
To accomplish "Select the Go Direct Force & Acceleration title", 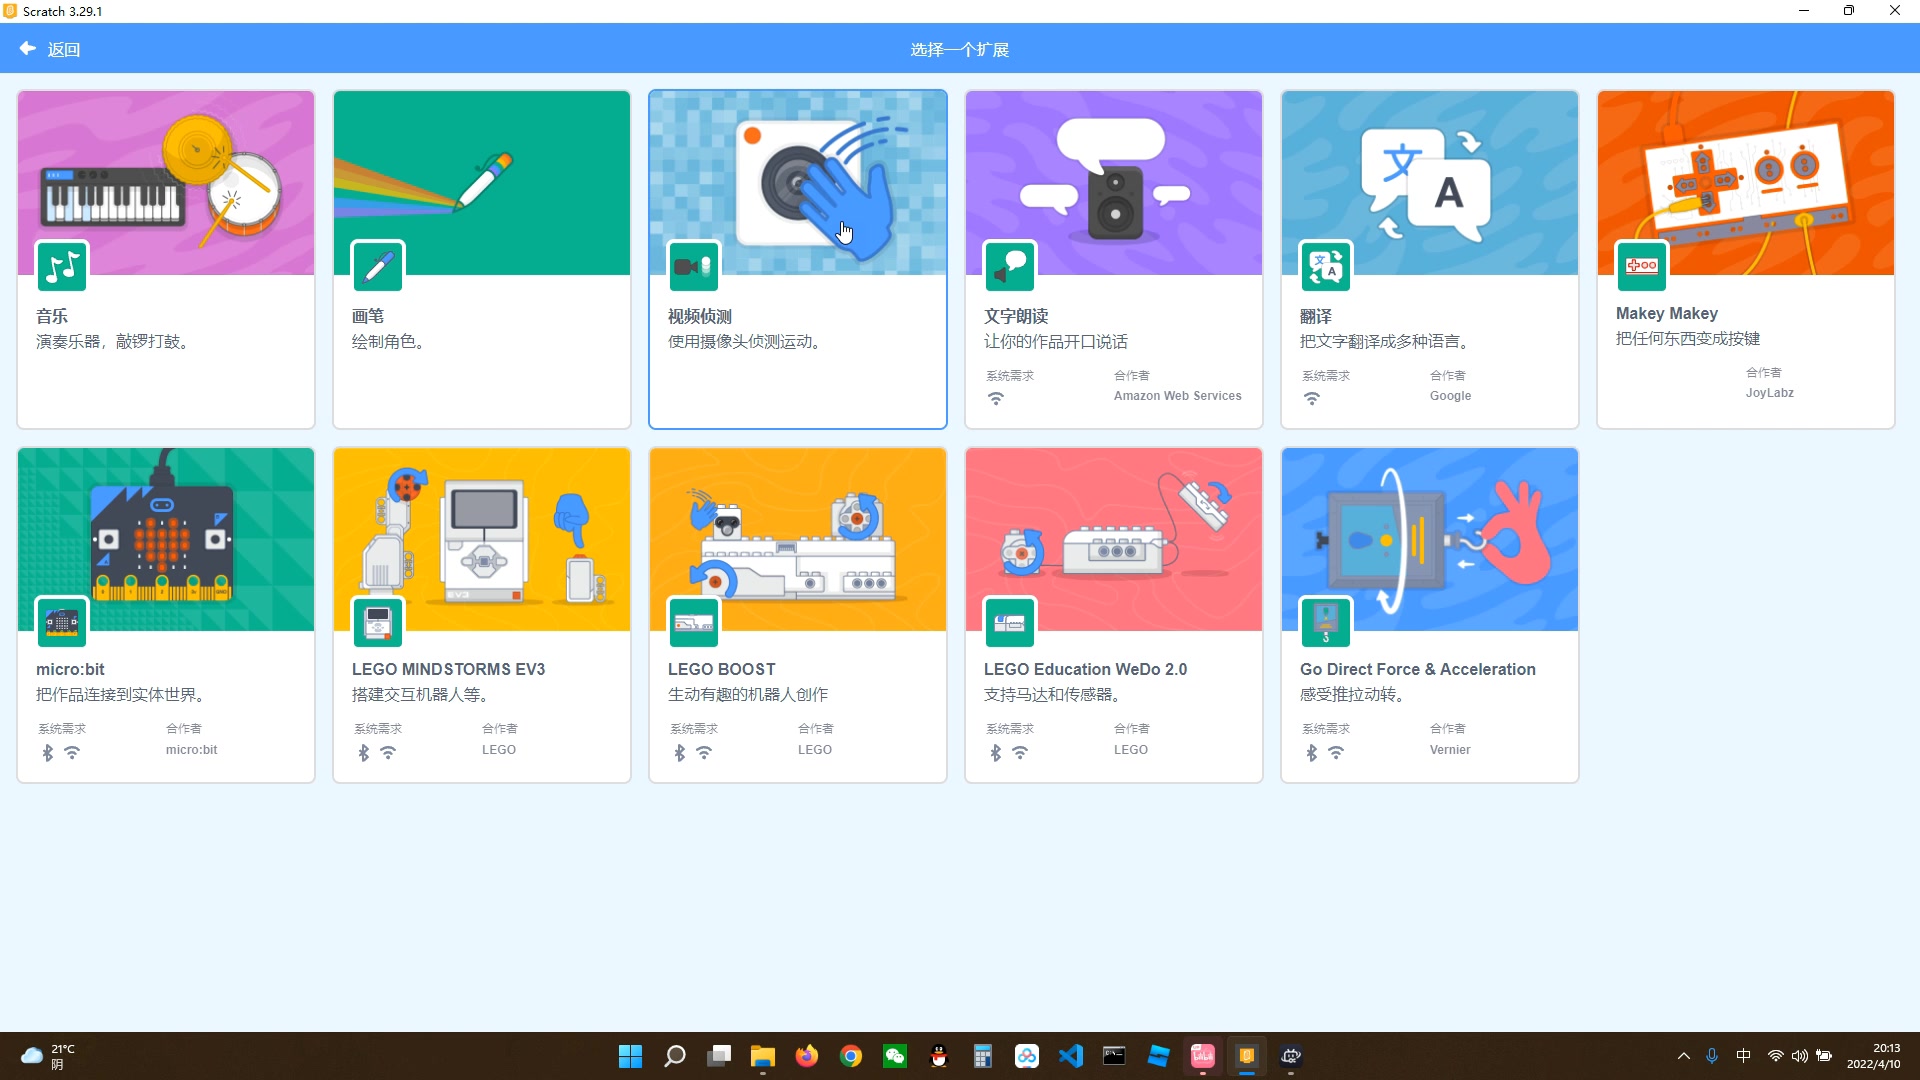I will click(x=1417, y=669).
